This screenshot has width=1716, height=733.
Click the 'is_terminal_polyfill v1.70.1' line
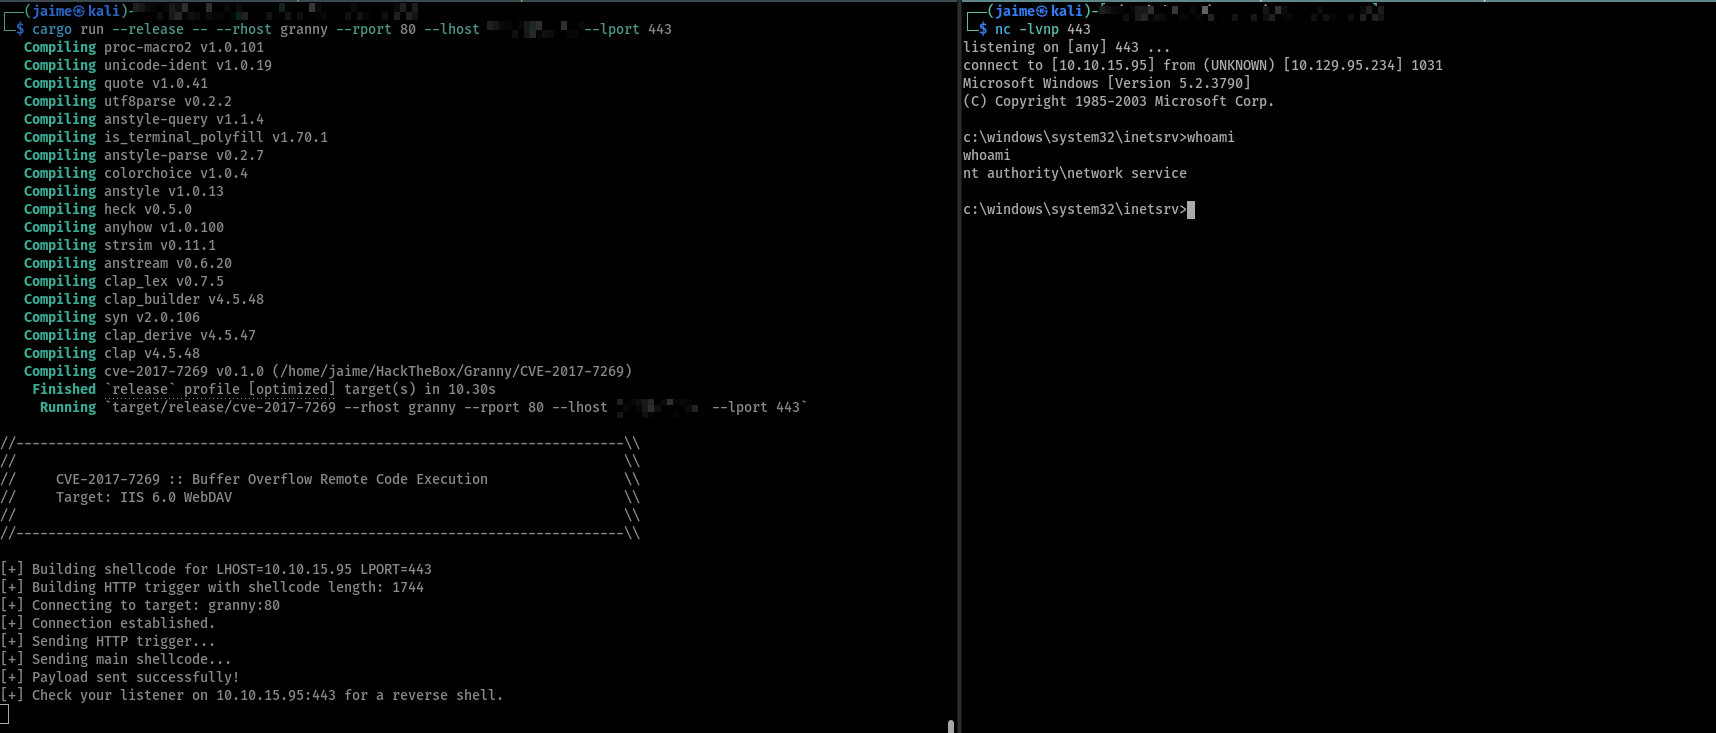[x=176, y=137]
